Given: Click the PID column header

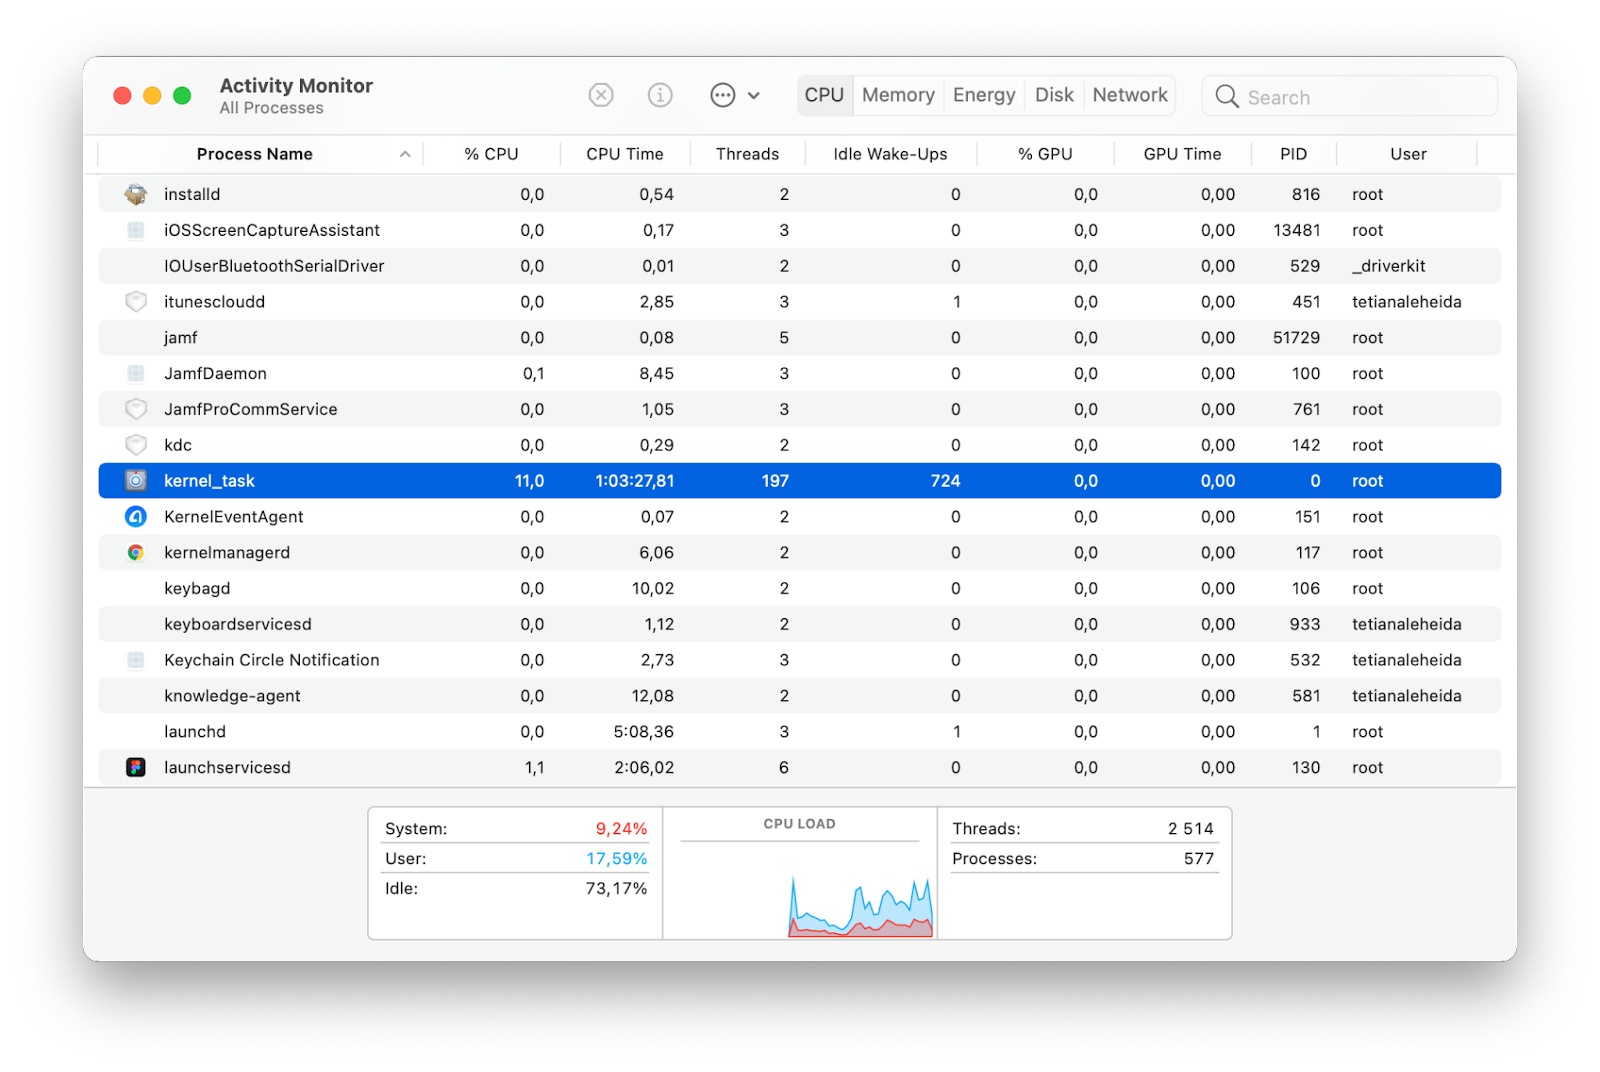Looking at the screenshot, I should tap(1293, 154).
